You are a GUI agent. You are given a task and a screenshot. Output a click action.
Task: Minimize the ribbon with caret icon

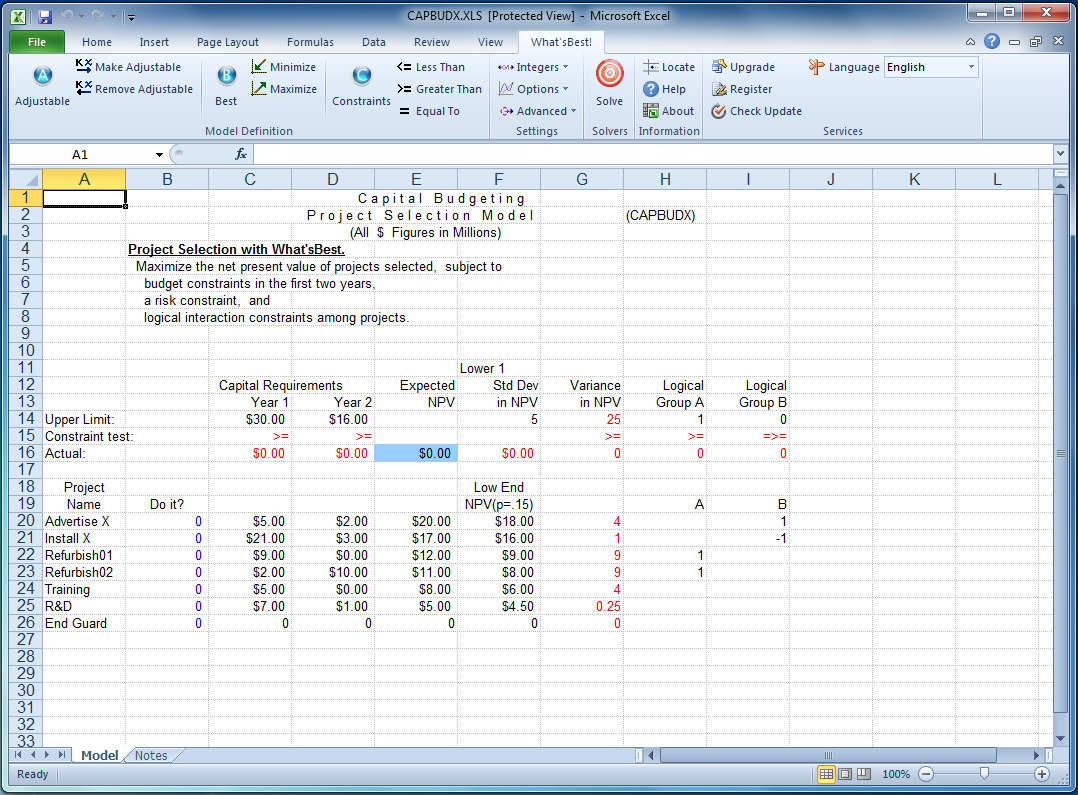[x=970, y=42]
